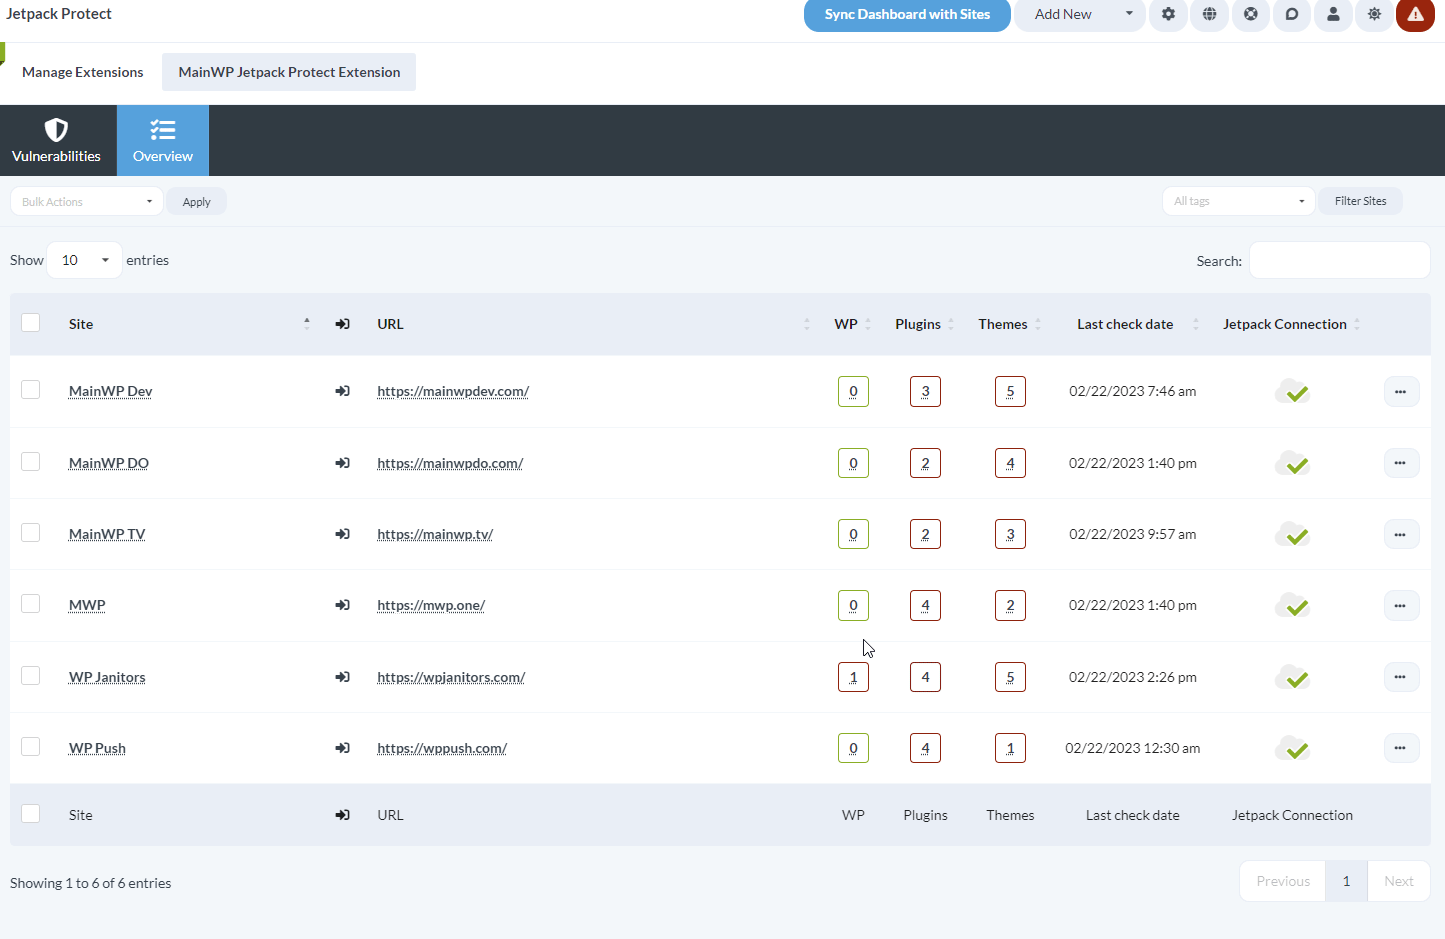Viewport: 1445px width, 939px height.
Task: Open the user account icon
Action: coord(1332,15)
